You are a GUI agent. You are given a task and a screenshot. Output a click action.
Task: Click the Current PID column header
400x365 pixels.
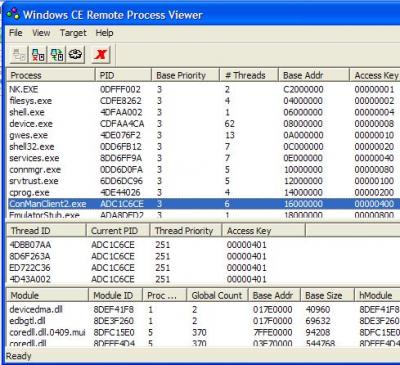click(118, 231)
